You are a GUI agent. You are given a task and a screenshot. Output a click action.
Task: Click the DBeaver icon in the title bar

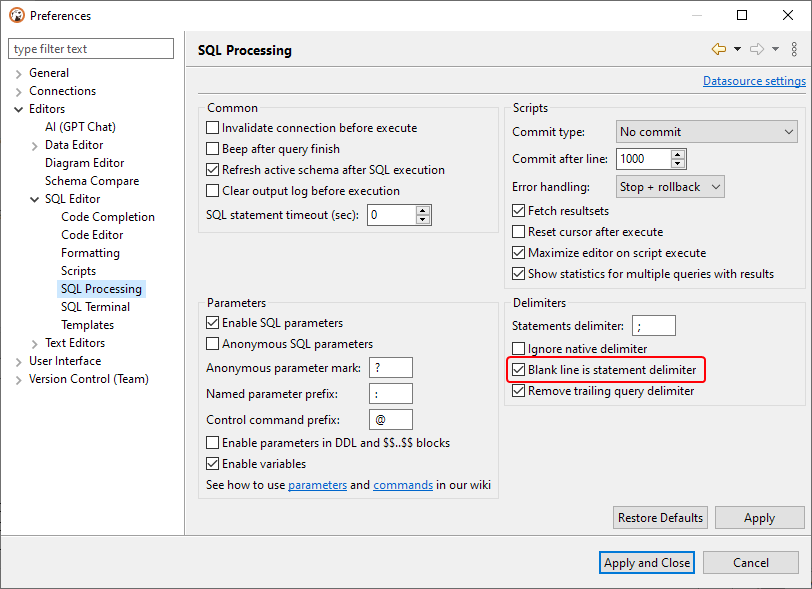tap(16, 15)
